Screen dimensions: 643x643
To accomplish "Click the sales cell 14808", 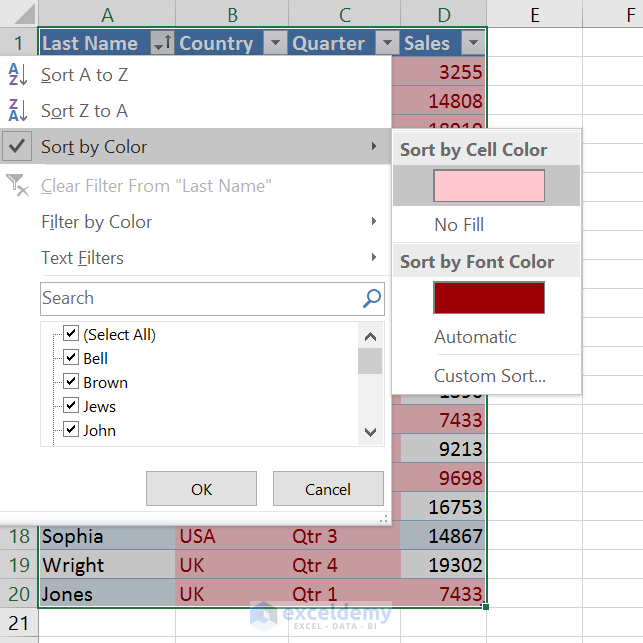I will click(x=439, y=100).
